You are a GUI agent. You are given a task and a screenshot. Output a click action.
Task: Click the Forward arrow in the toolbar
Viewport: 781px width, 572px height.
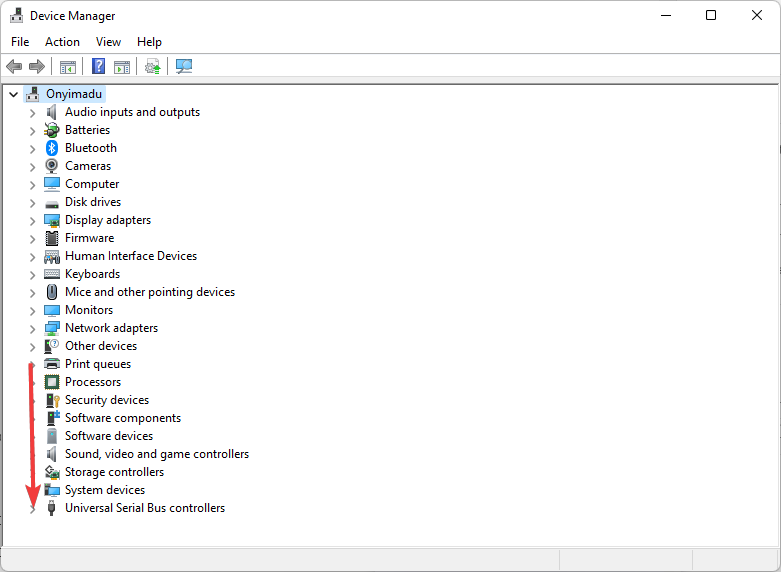37,66
